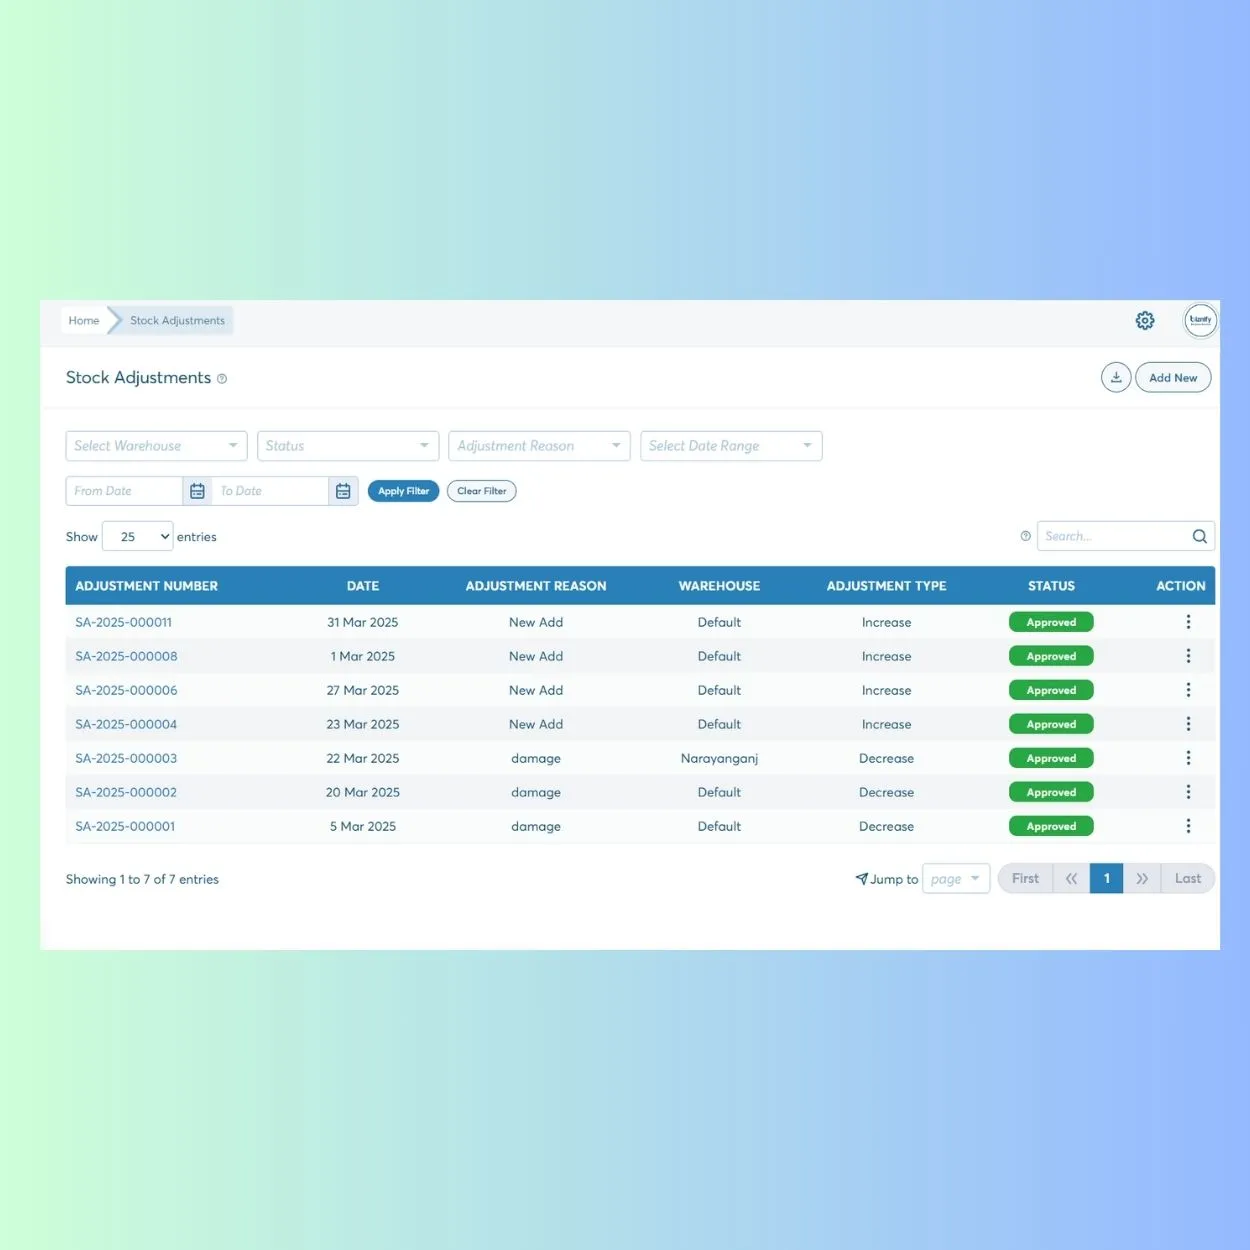Screen dimensions: 1250x1250
Task: Click the search magnifier icon
Action: pos(1199,537)
